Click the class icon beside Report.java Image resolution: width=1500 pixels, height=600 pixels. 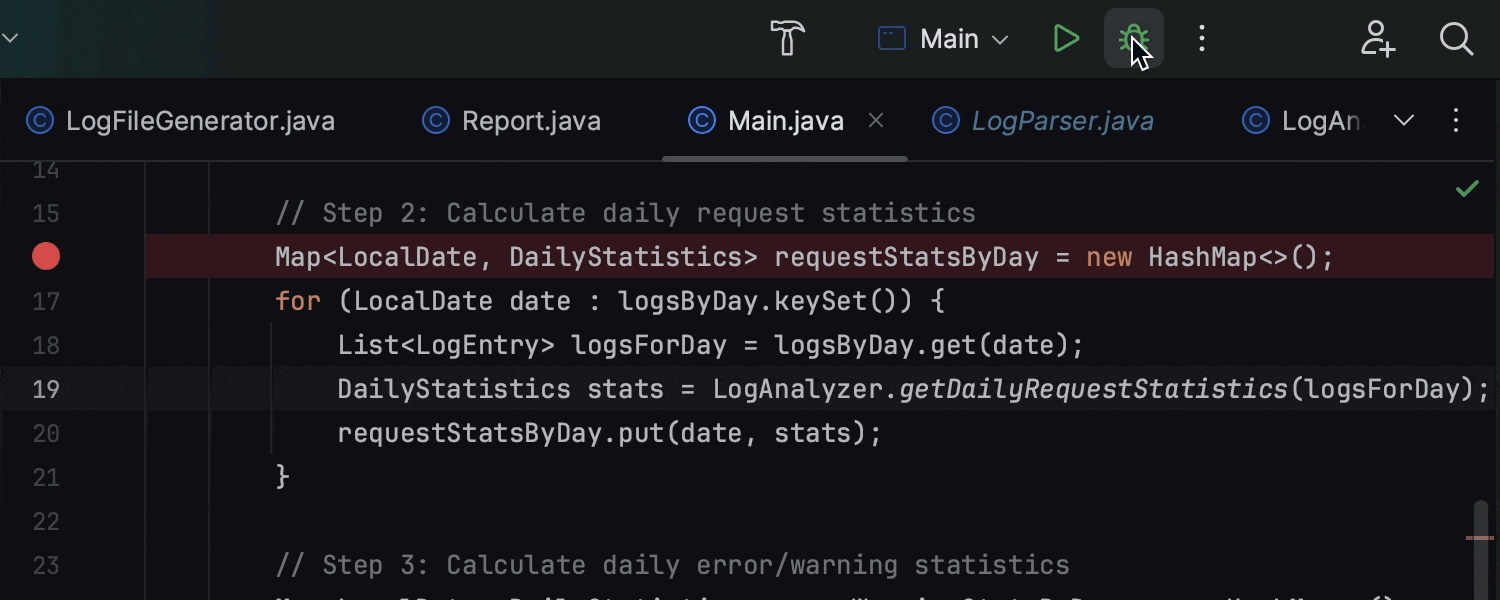point(434,120)
